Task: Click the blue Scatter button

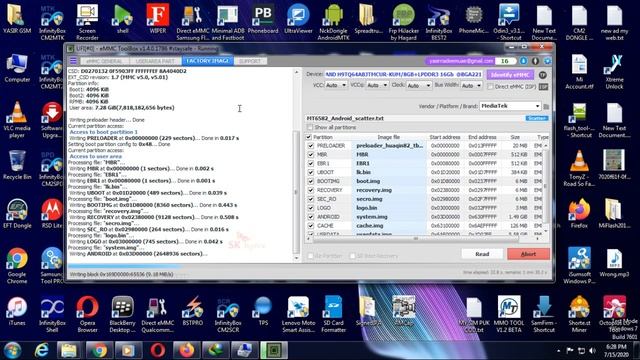Action: click(x=537, y=118)
